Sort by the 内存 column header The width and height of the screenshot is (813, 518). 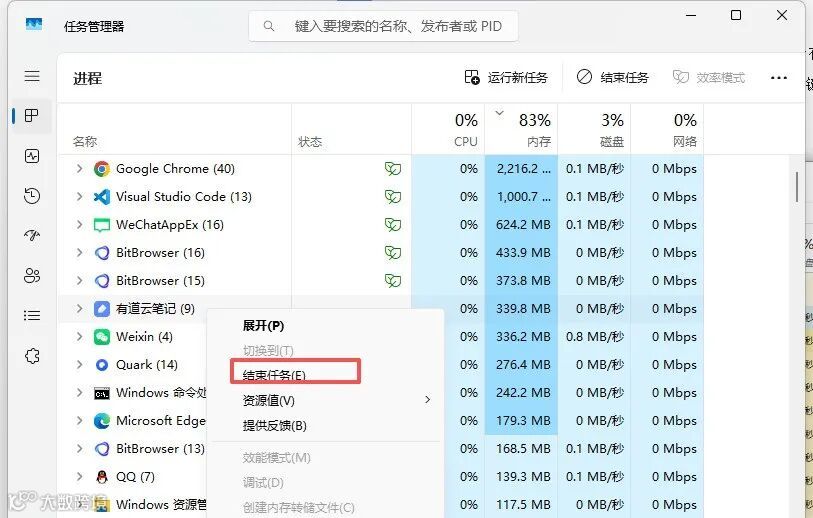(539, 142)
